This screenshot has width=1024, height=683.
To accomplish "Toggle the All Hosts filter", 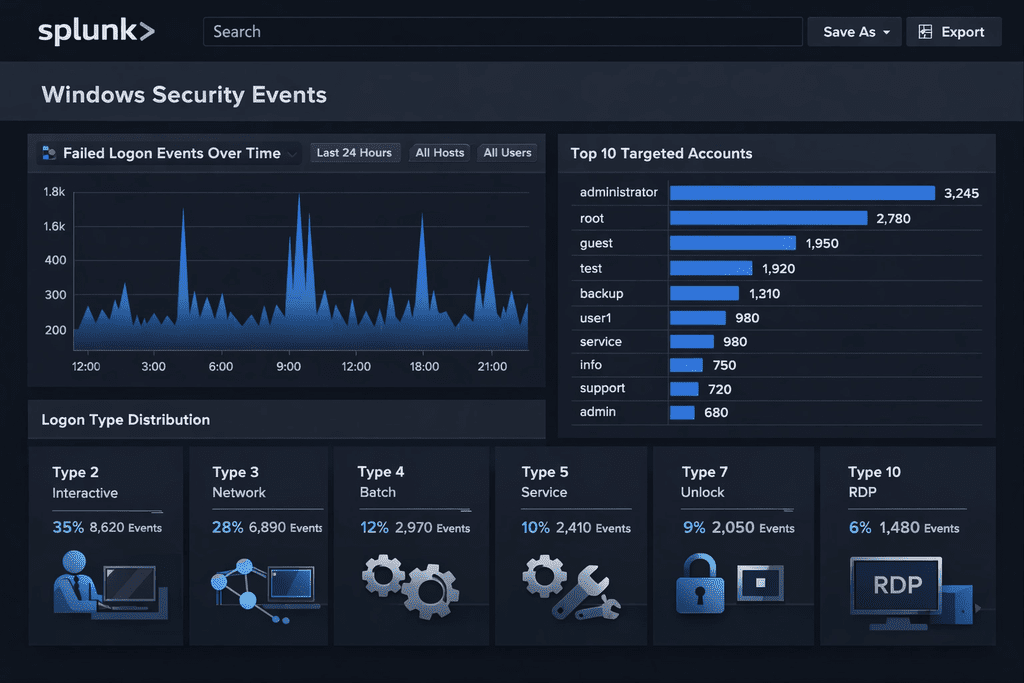I will point(440,153).
